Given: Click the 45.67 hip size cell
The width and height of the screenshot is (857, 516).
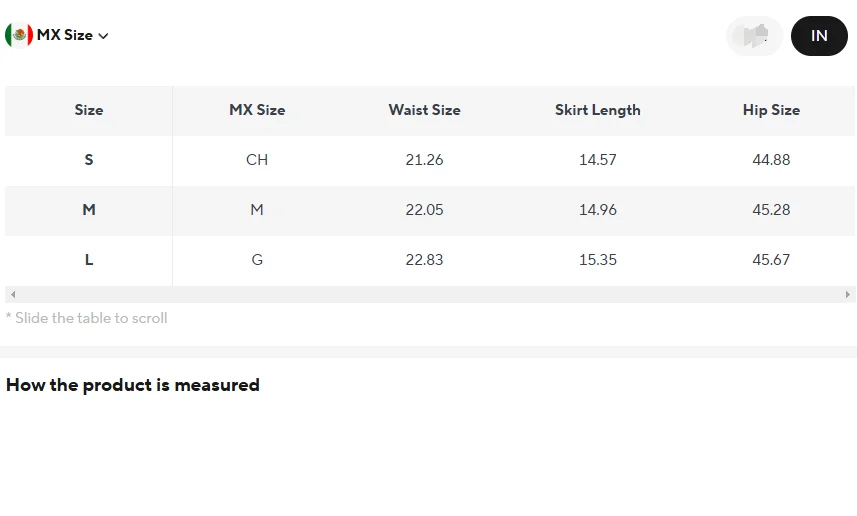Looking at the screenshot, I should point(771,260).
